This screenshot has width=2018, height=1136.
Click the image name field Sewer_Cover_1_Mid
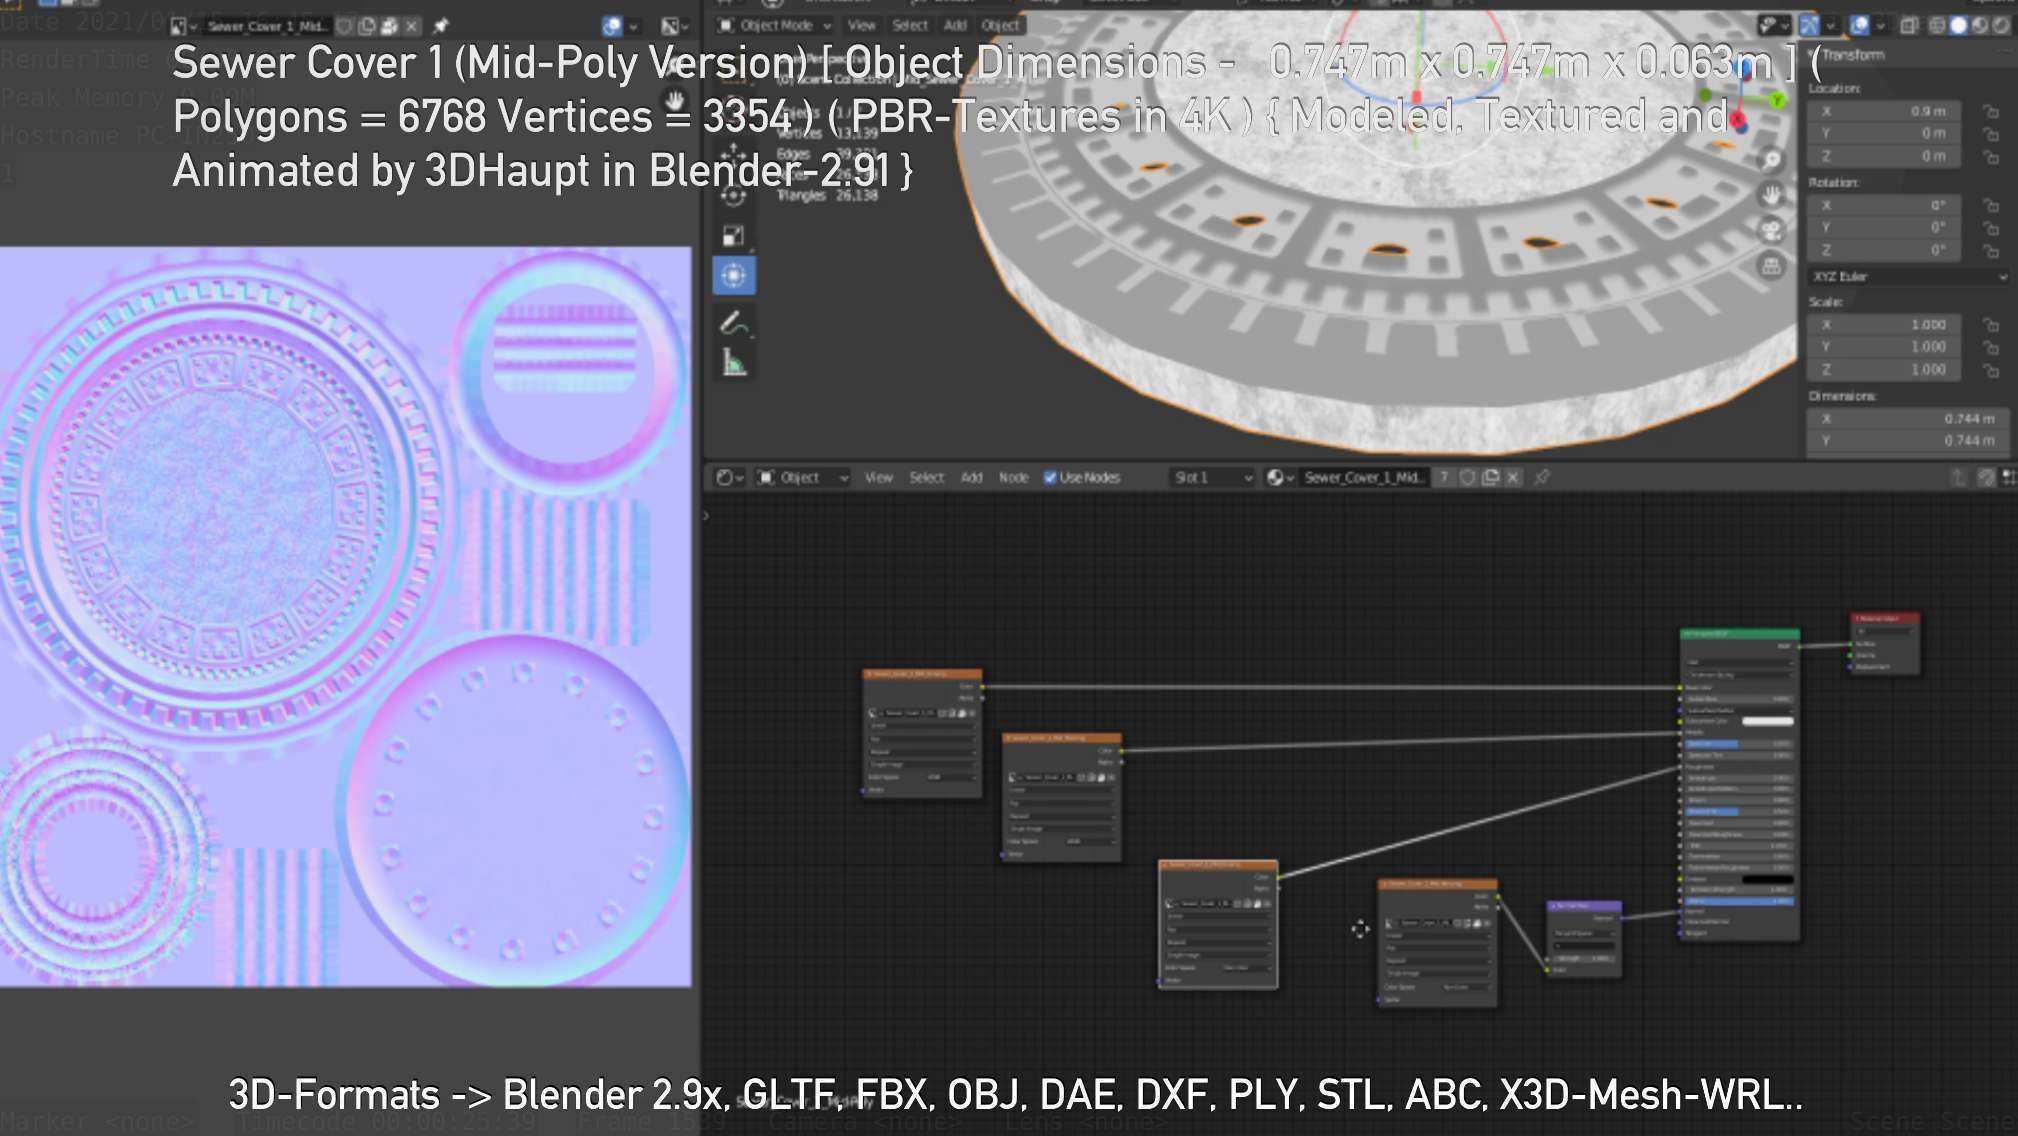(x=266, y=26)
